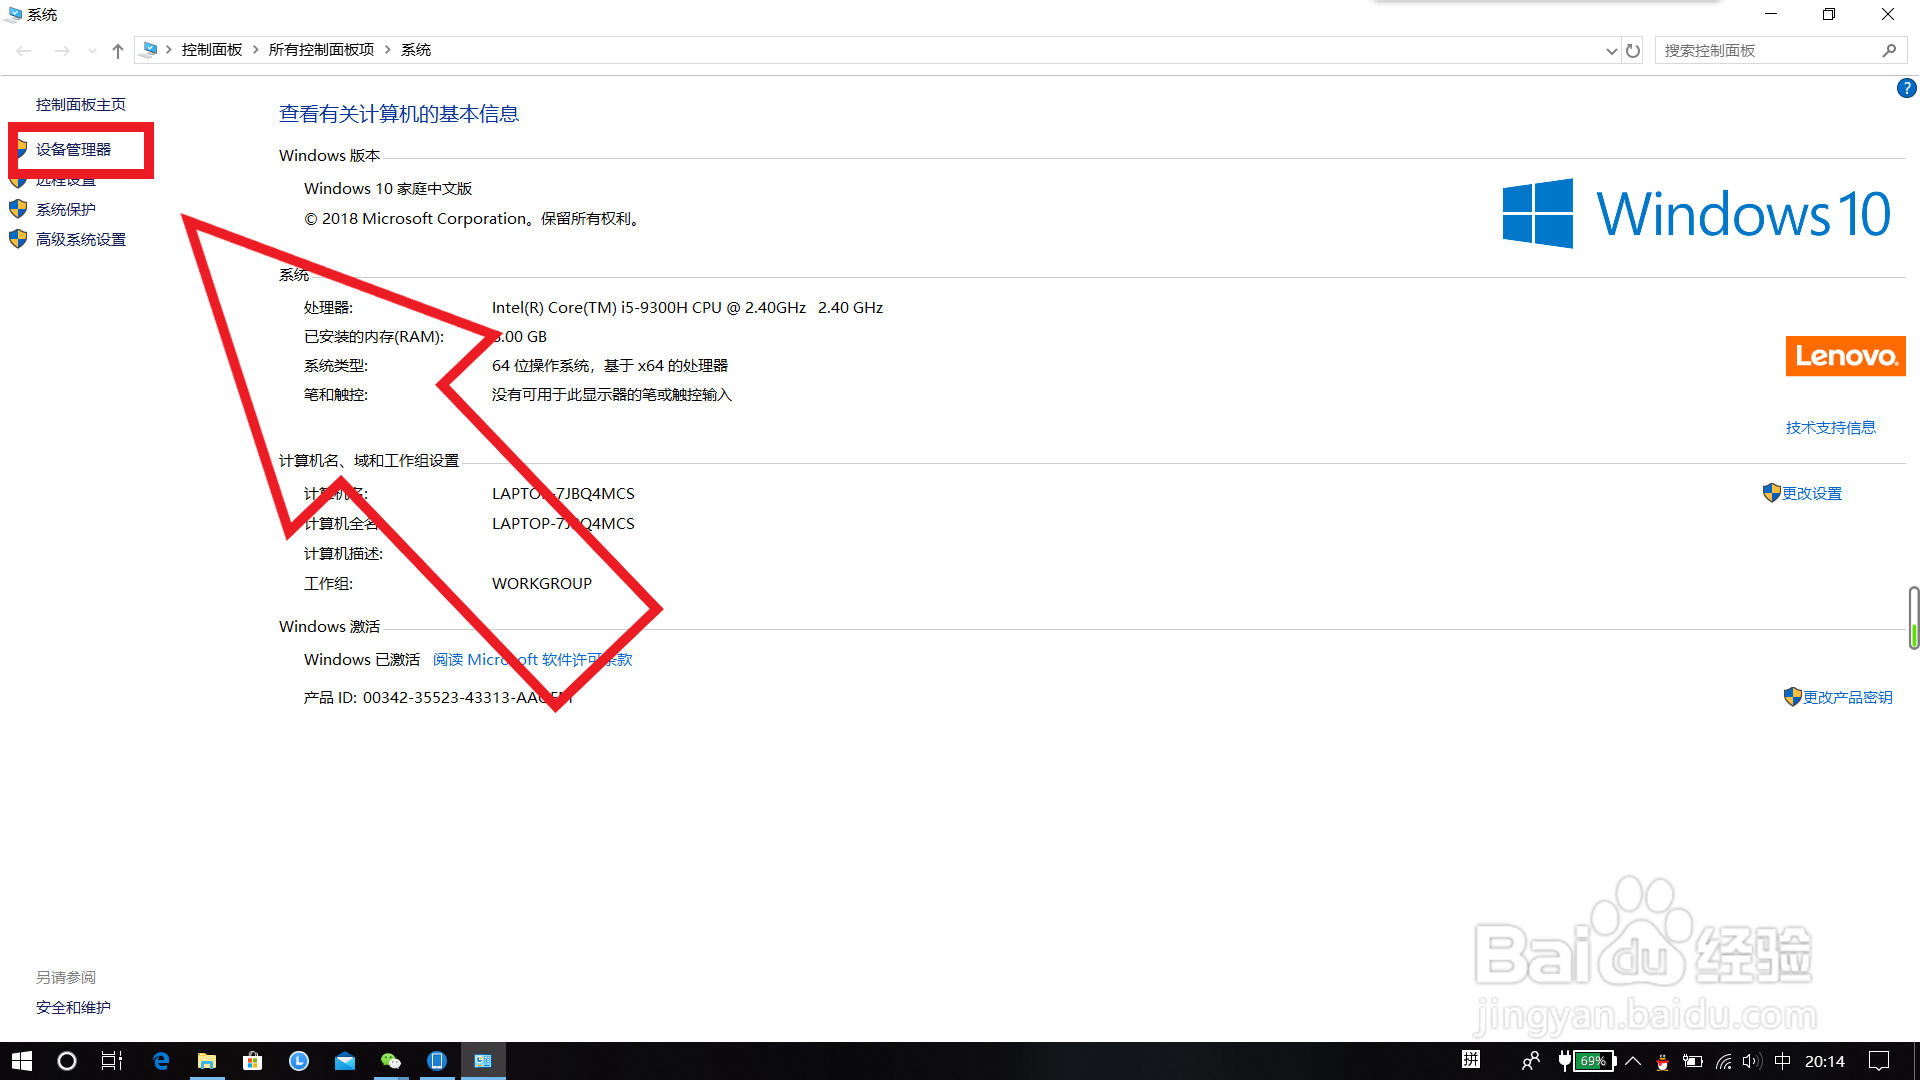Open 系统保护 in the sidebar
Screen dimensions: 1920x1080
point(66,210)
